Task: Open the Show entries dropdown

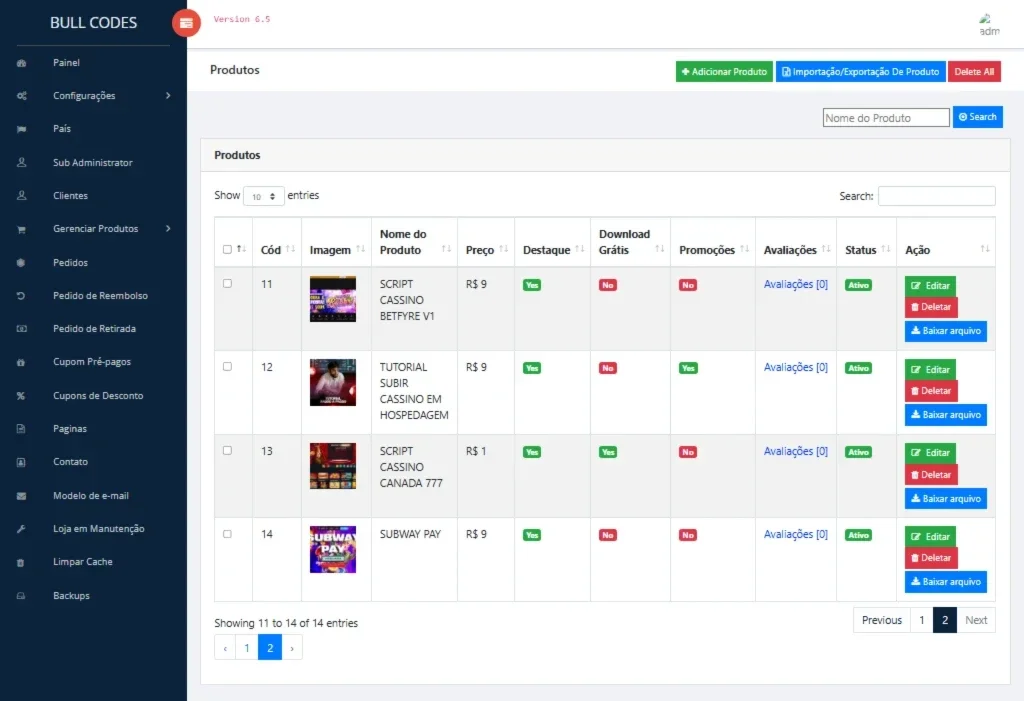Action: coord(264,196)
